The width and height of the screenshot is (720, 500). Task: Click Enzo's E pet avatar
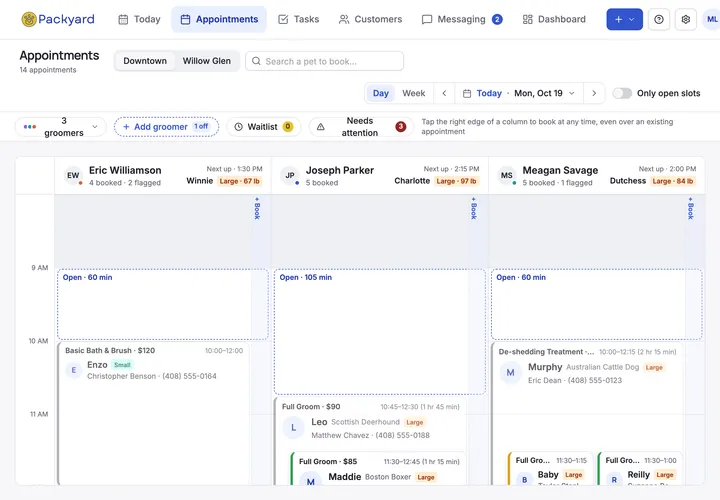[73, 370]
